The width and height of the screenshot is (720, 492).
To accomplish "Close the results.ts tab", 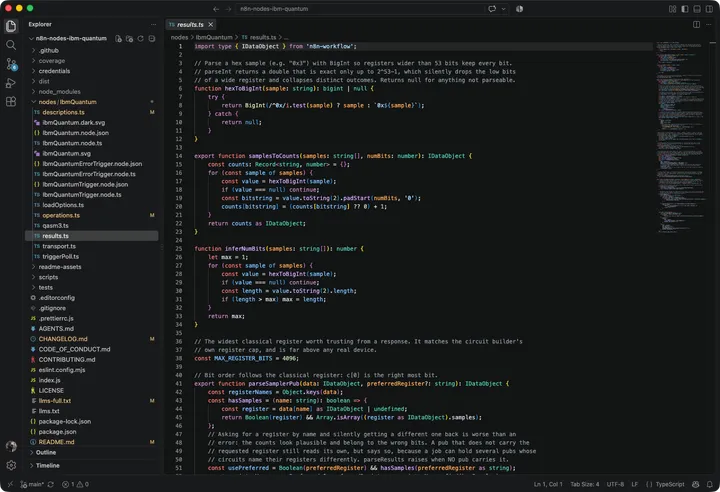I will point(211,24).
